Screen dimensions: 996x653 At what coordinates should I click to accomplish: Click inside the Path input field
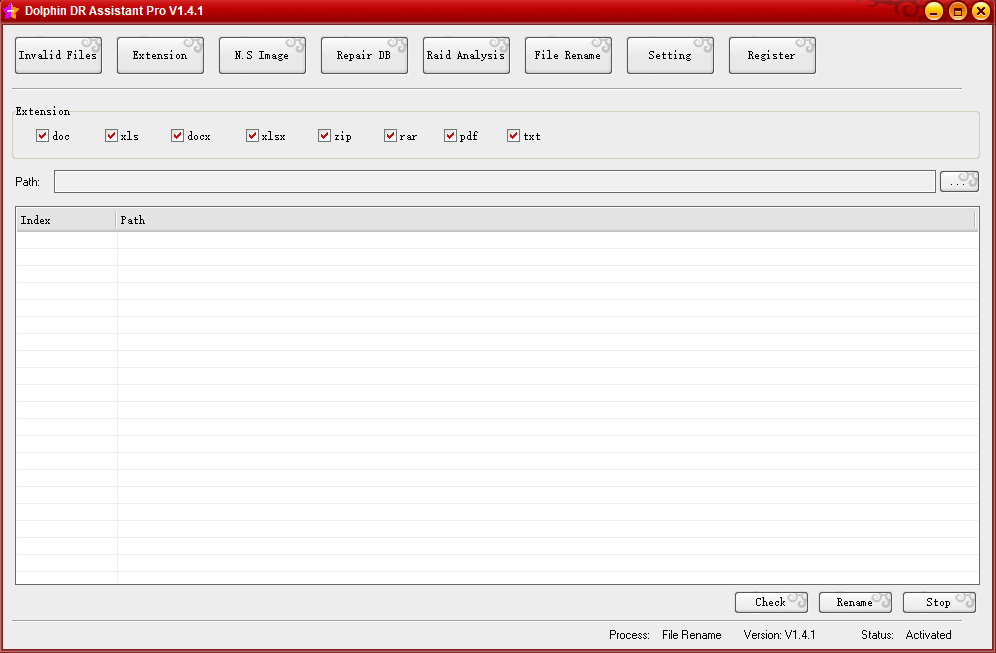click(494, 182)
